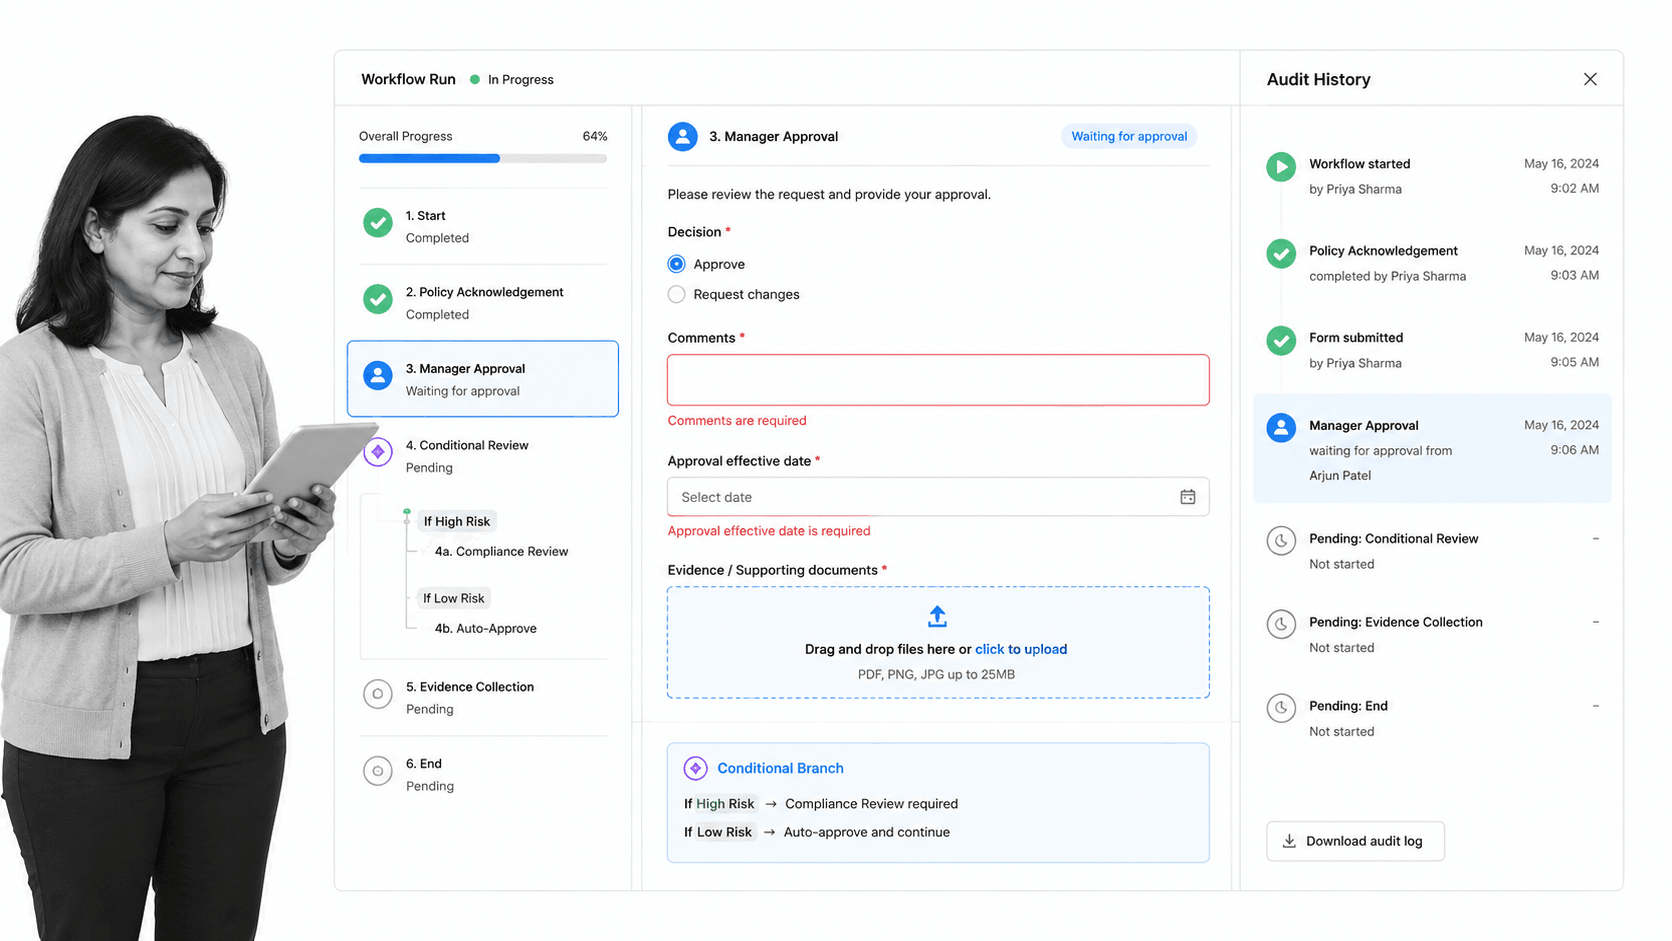Click the Download audit log button

tap(1355, 841)
